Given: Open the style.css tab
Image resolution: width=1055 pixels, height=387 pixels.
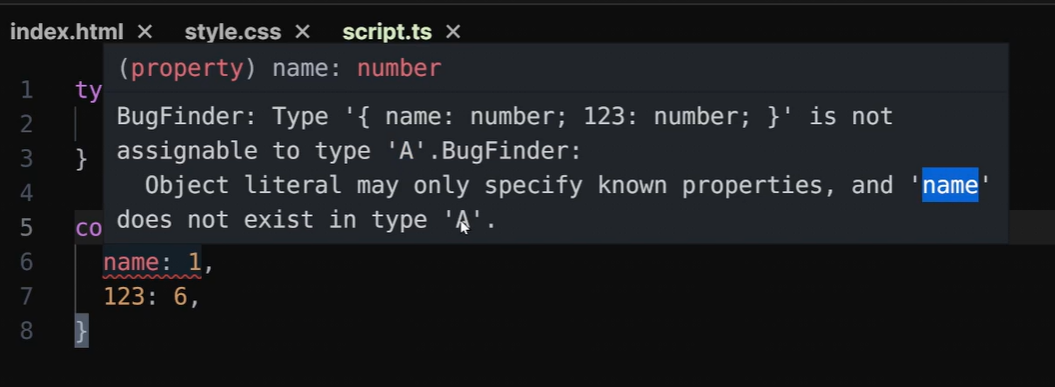Looking at the screenshot, I should point(233,32).
